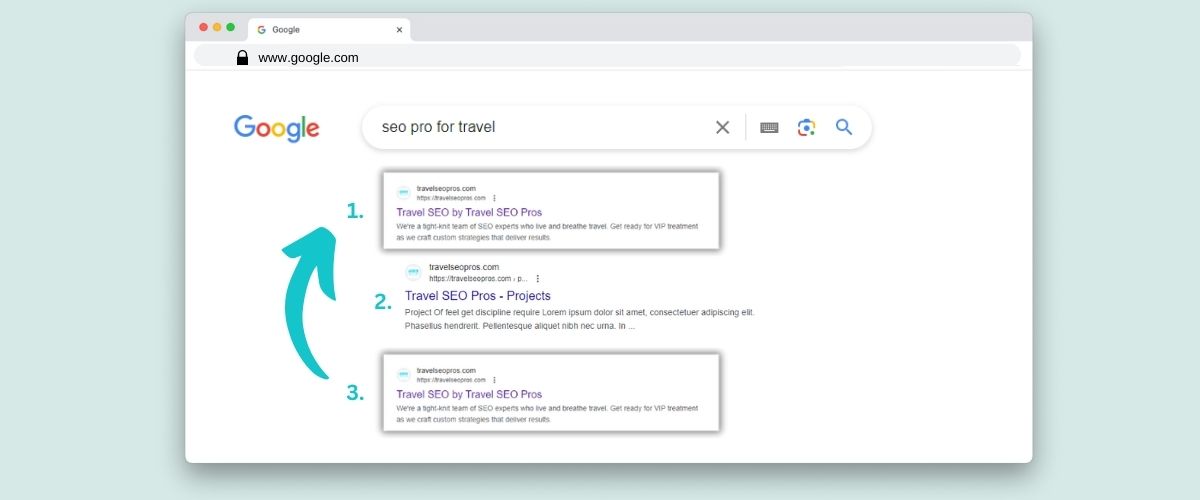Switch to the Google tab
Screen dimensions: 1200x500
coord(329,30)
